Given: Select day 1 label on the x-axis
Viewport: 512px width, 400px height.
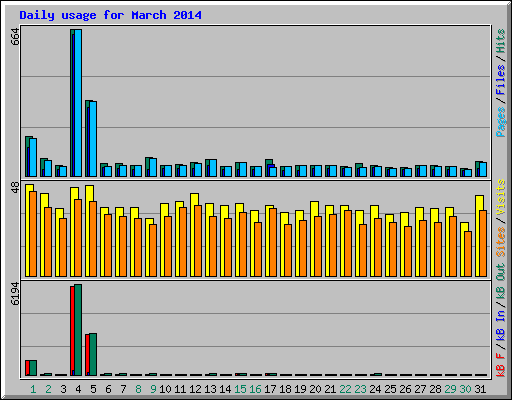Looking at the screenshot, I should (33, 389).
